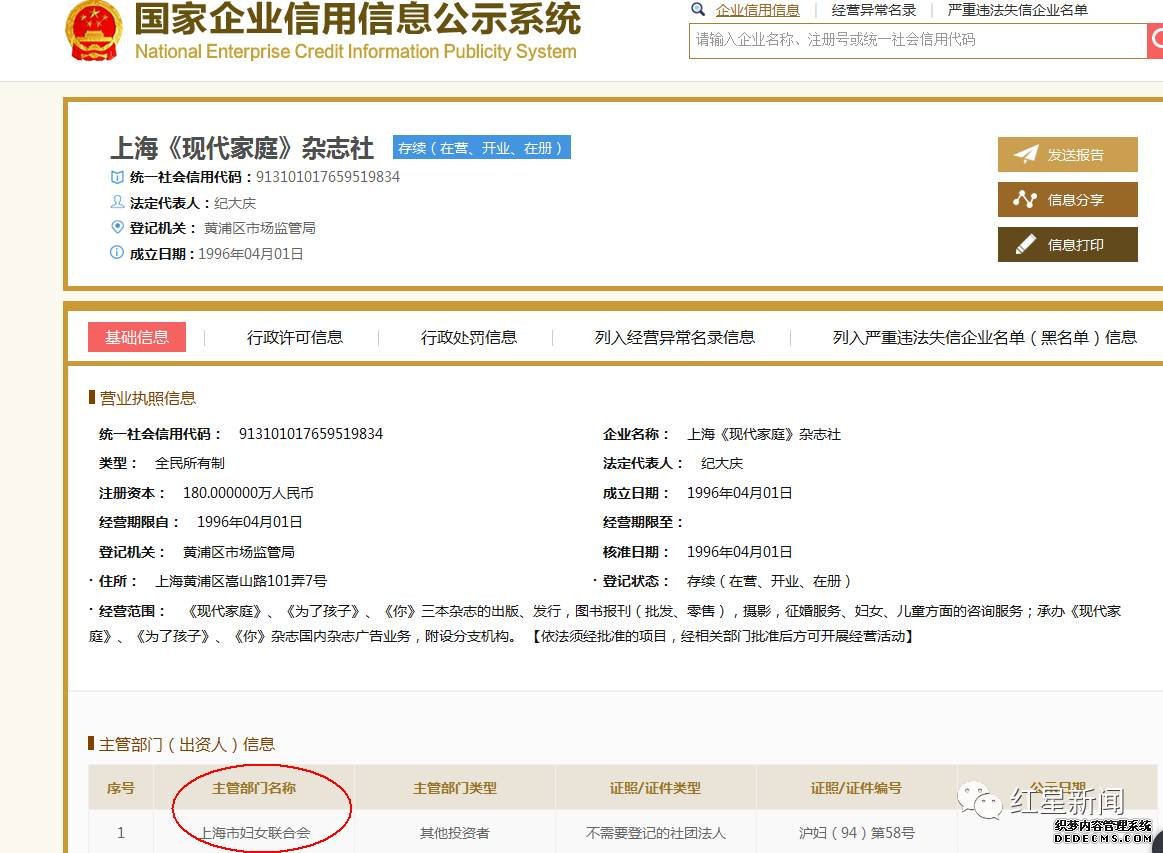This screenshot has height=853, width=1163.
Task: Open the 列入经营异常名录信息 tab
Action: (x=675, y=337)
